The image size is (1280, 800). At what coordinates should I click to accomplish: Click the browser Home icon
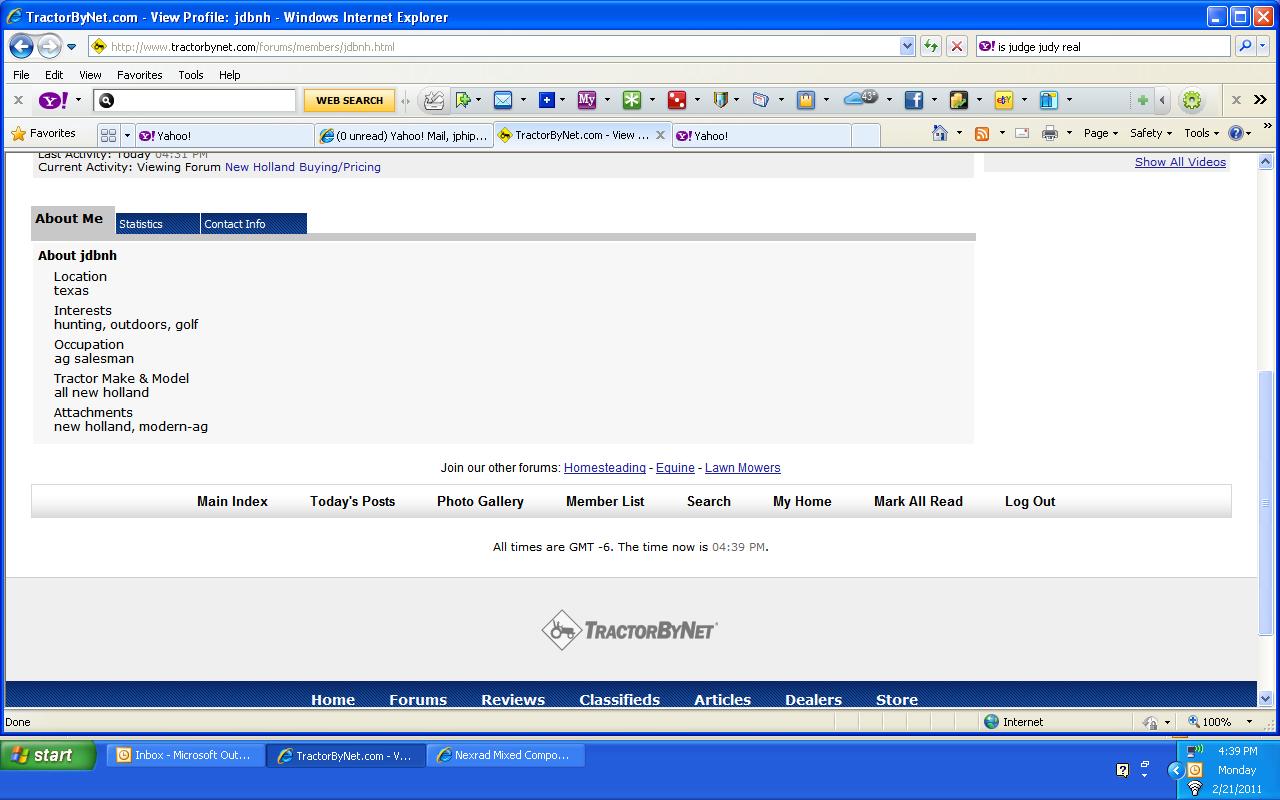(x=939, y=133)
